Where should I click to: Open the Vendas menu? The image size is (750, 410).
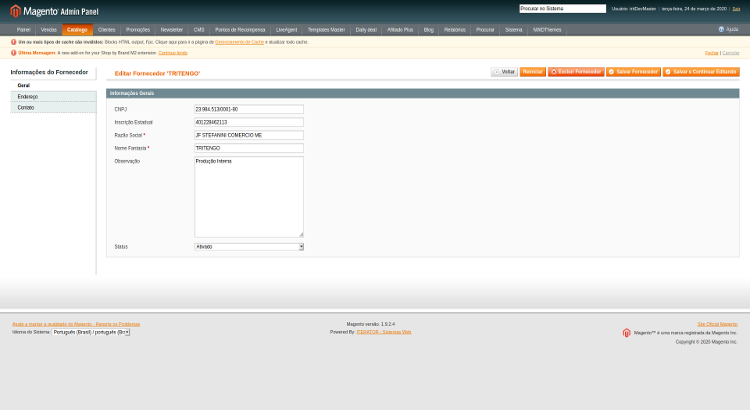[x=49, y=30]
